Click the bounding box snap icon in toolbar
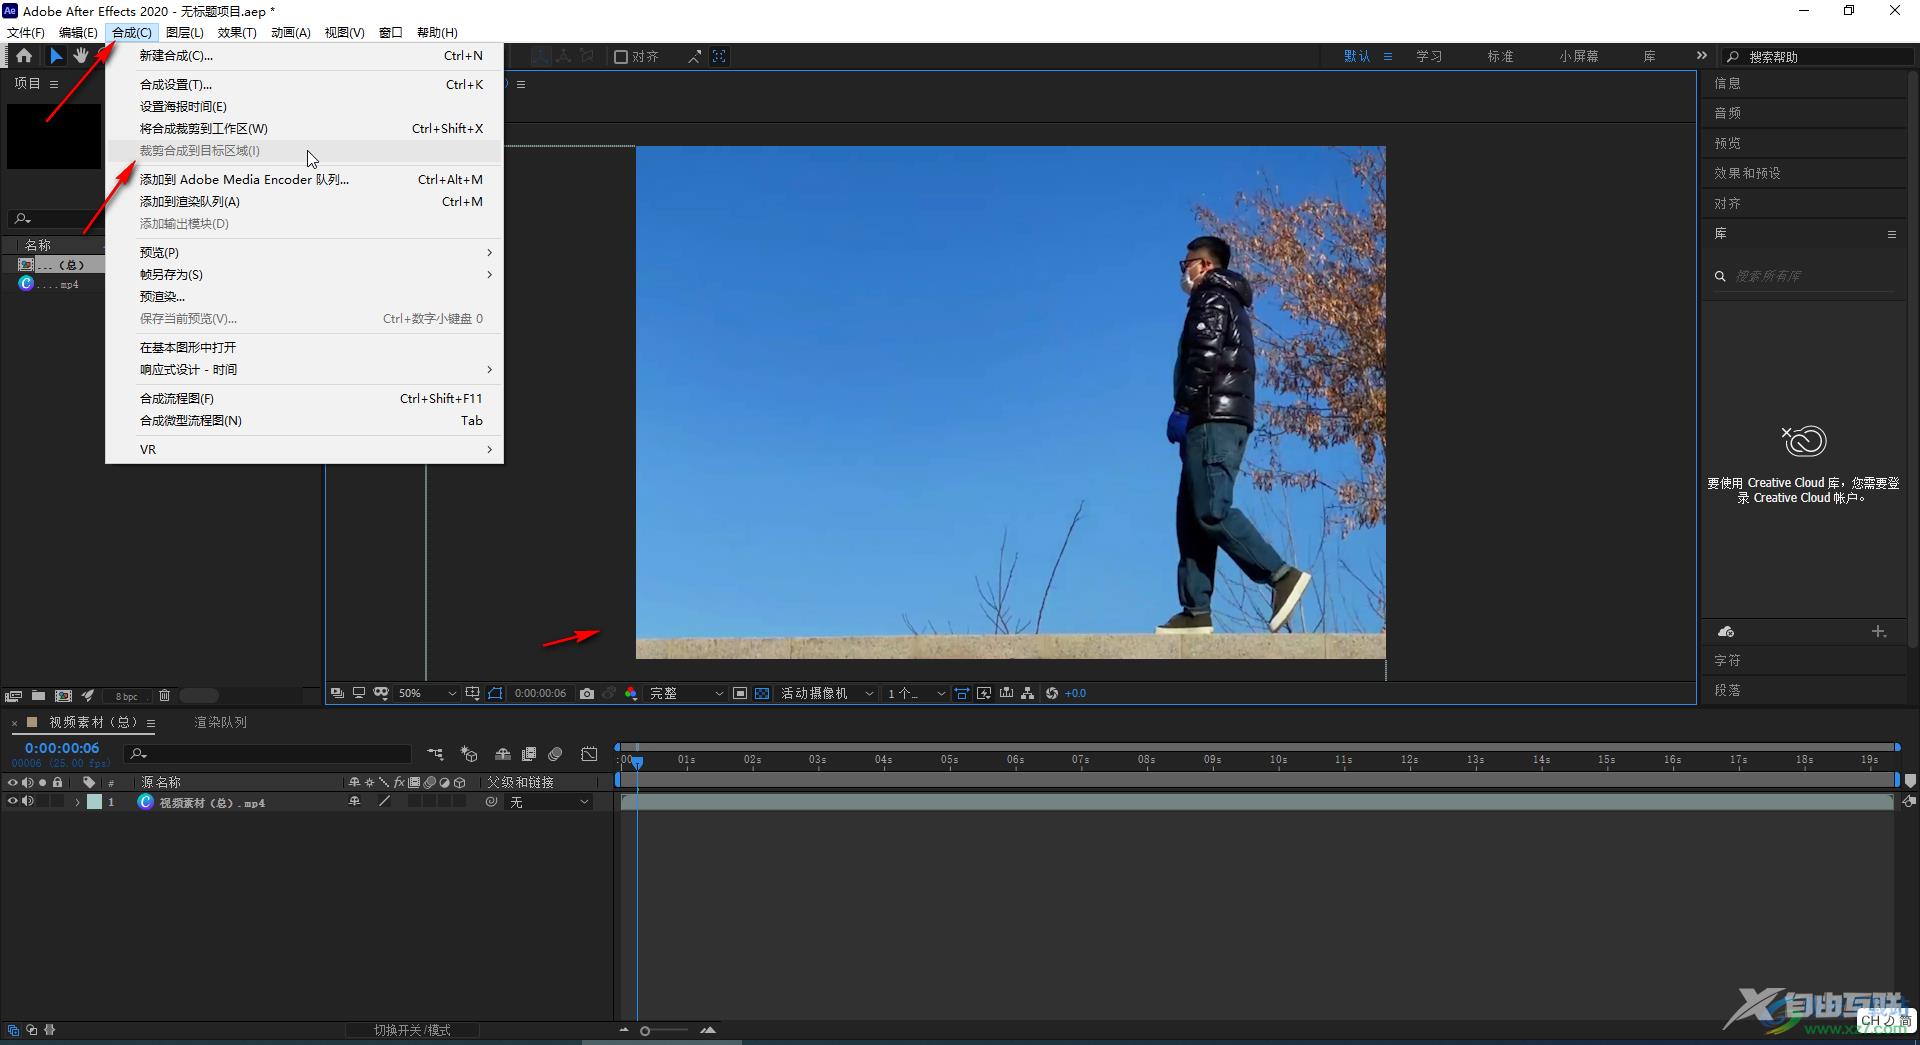 click(719, 57)
